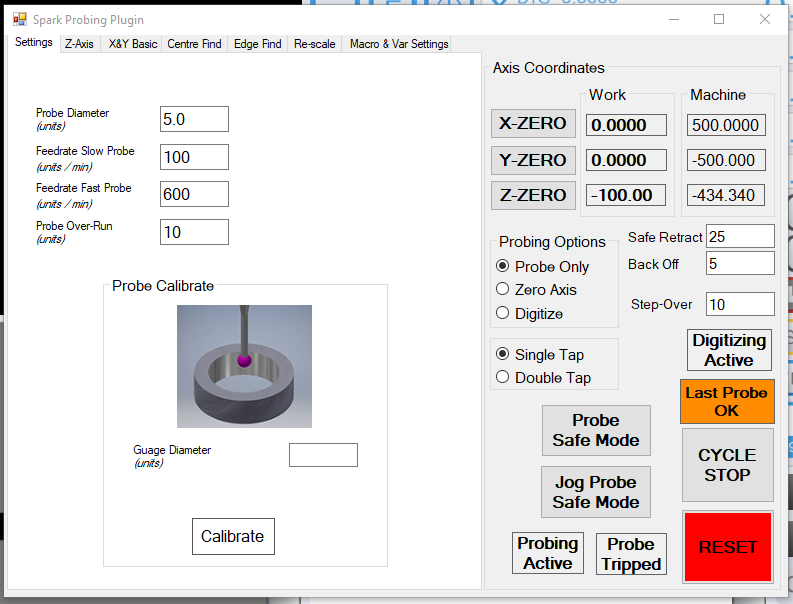Screen dimensions: 793x604
Task: Switch to the Settings tab
Action: pyautogui.click(x=33, y=42)
